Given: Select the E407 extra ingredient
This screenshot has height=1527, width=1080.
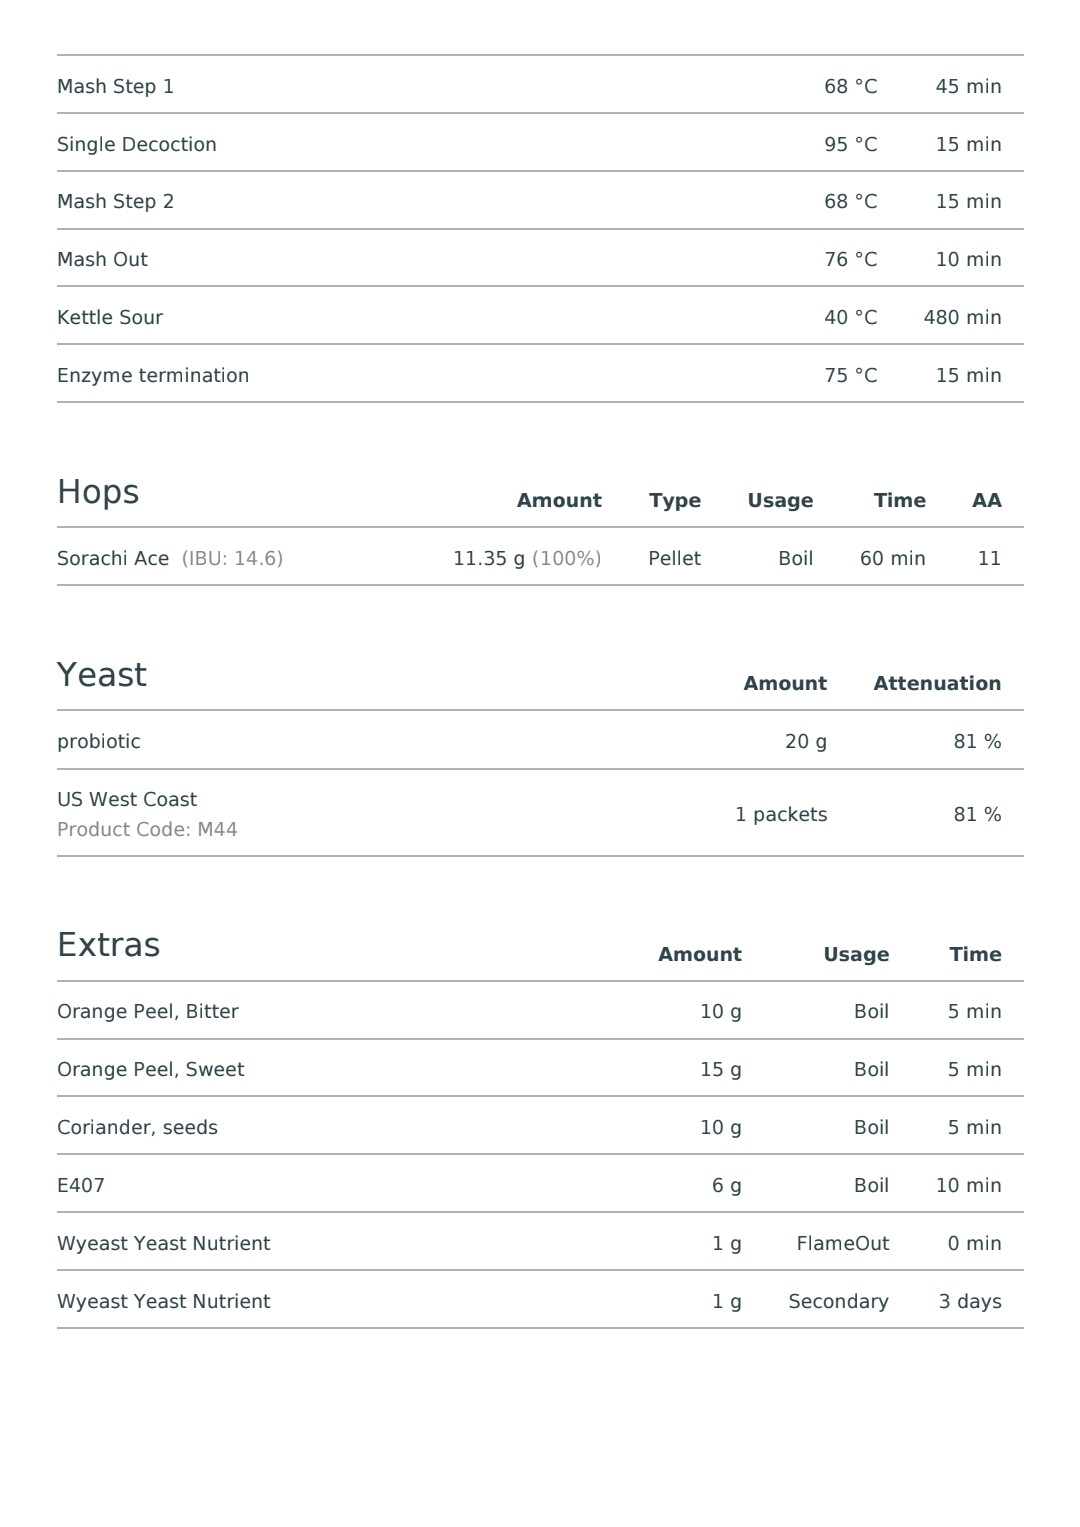Looking at the screenshot, I should (81, 1185).
